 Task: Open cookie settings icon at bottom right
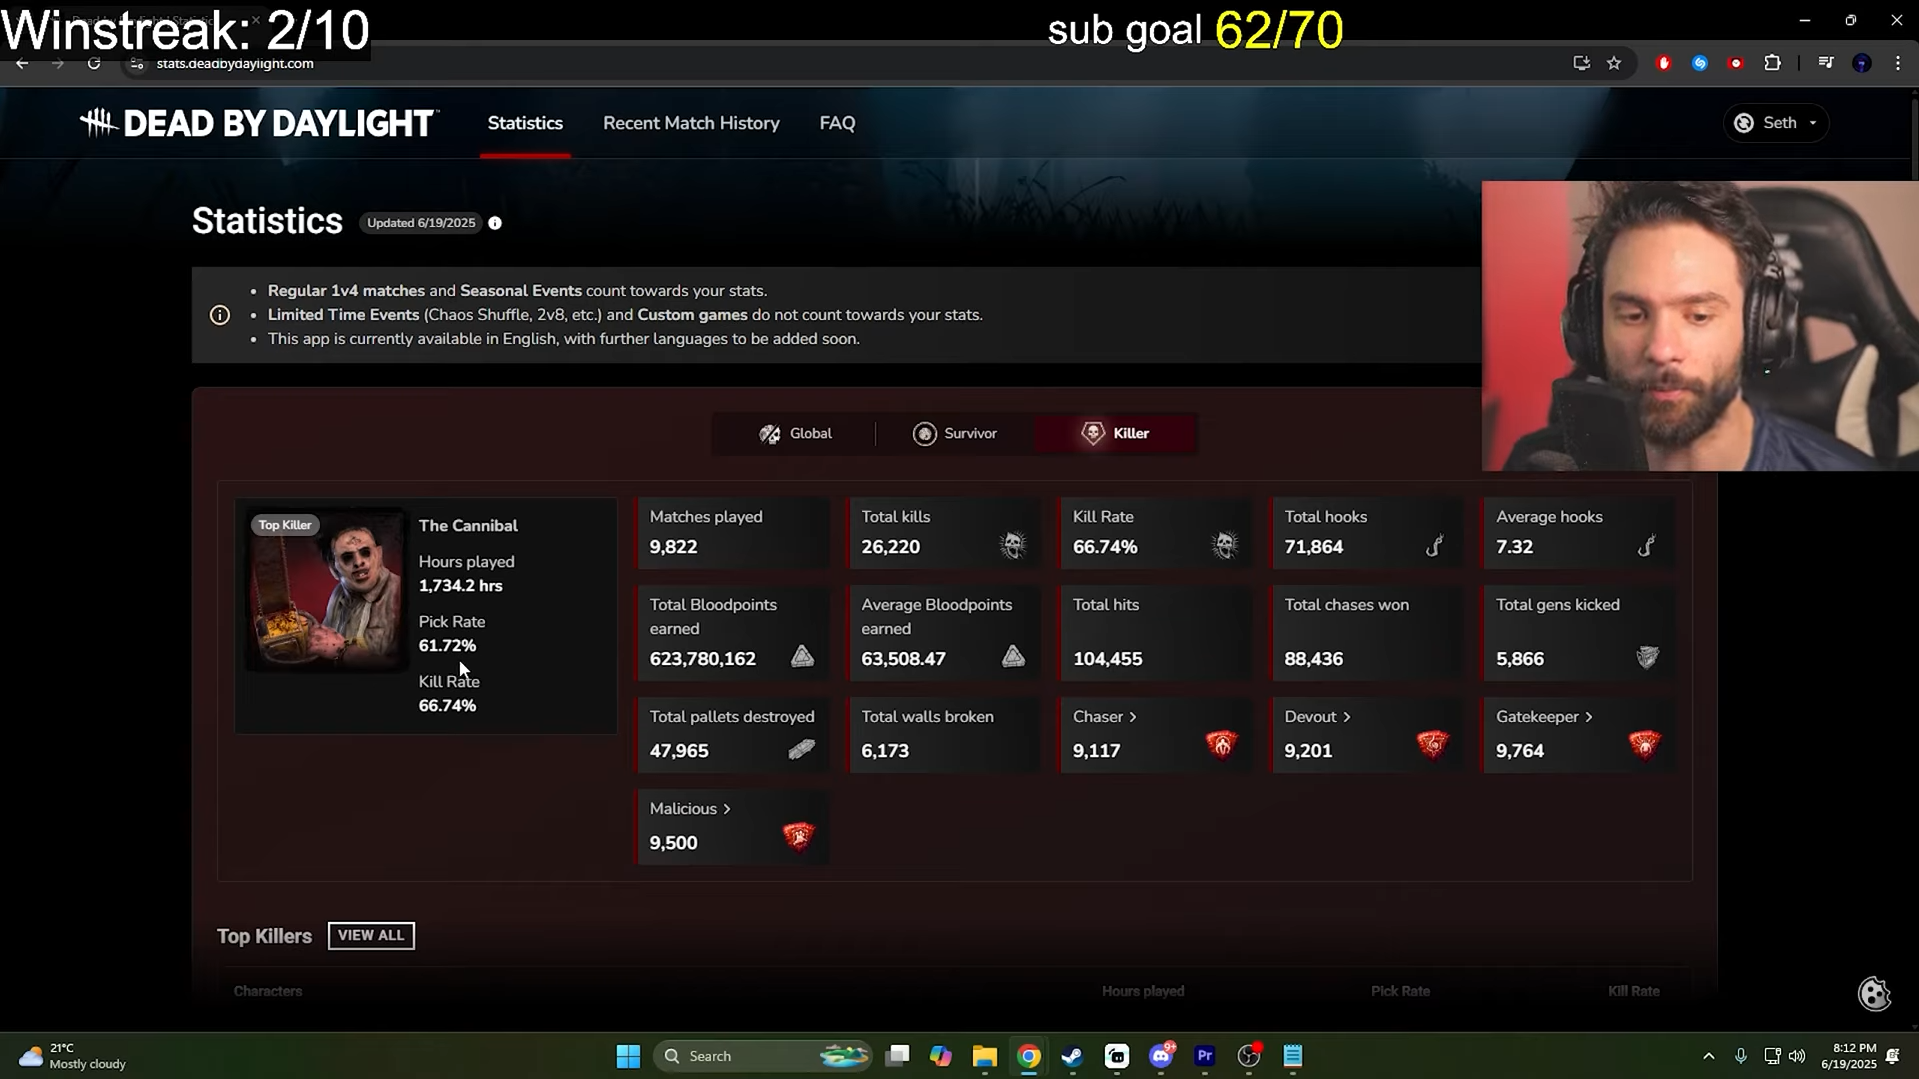[x=1874, y=993]
